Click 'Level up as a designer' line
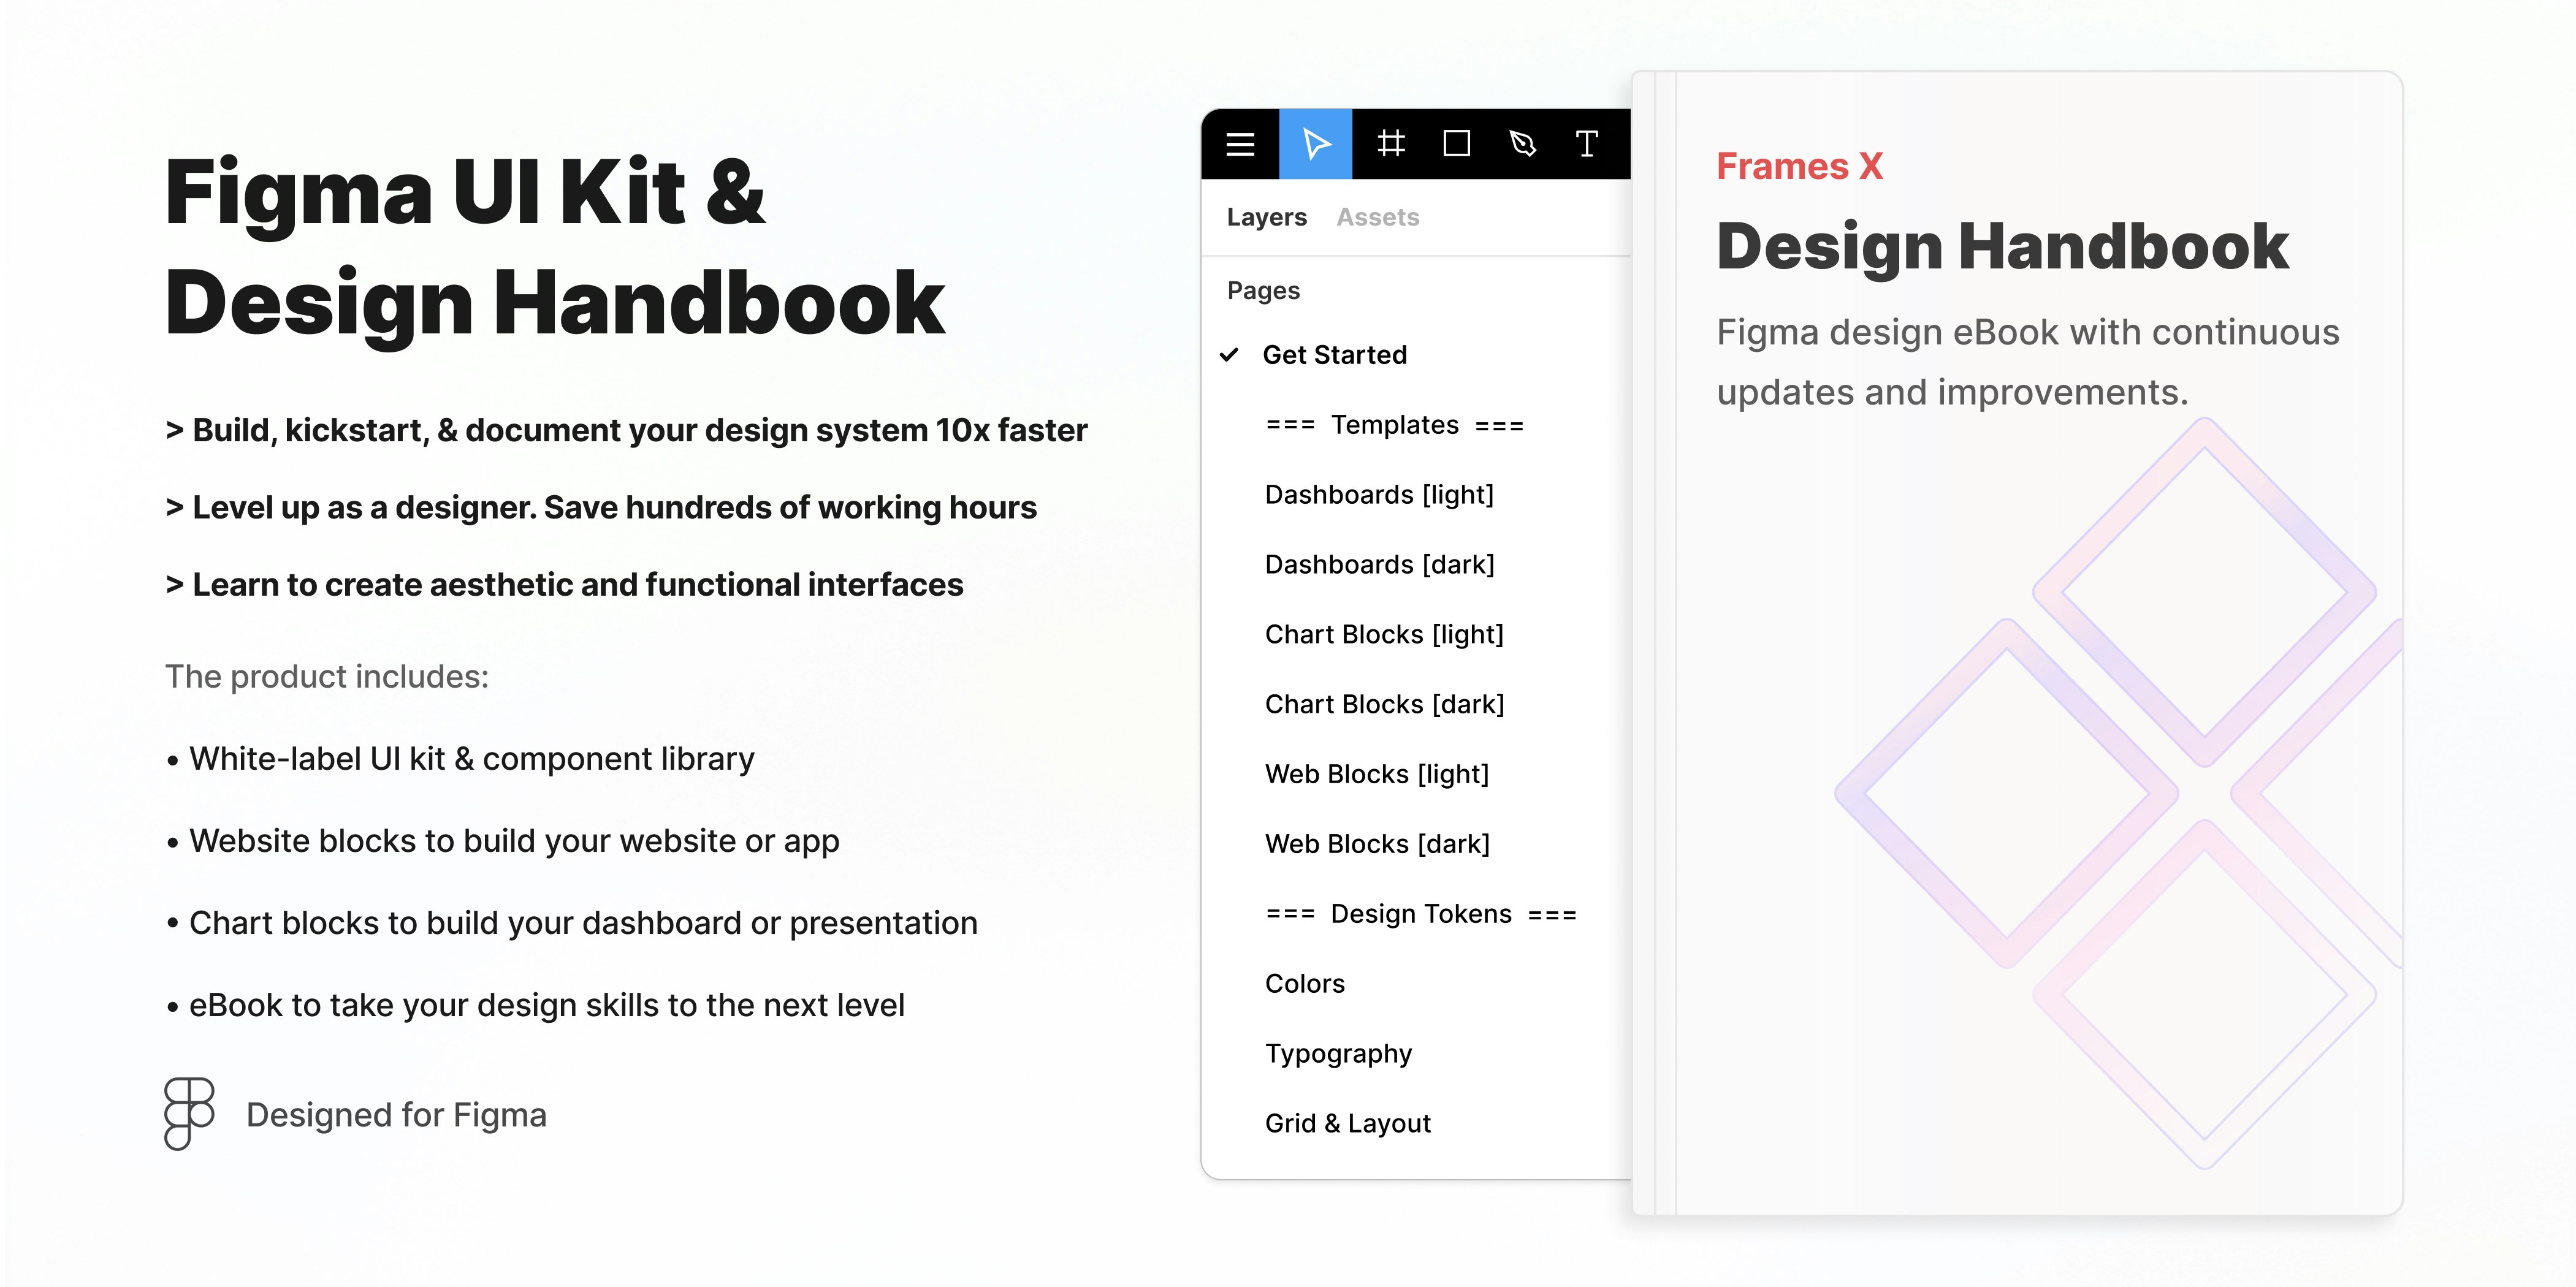This screenshot has height=1287, width=2576. (x=601, y=508)
